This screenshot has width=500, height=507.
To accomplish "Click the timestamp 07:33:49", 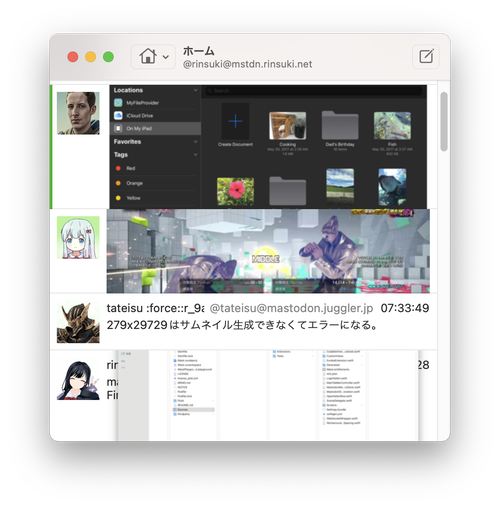I will pos(405,308).
